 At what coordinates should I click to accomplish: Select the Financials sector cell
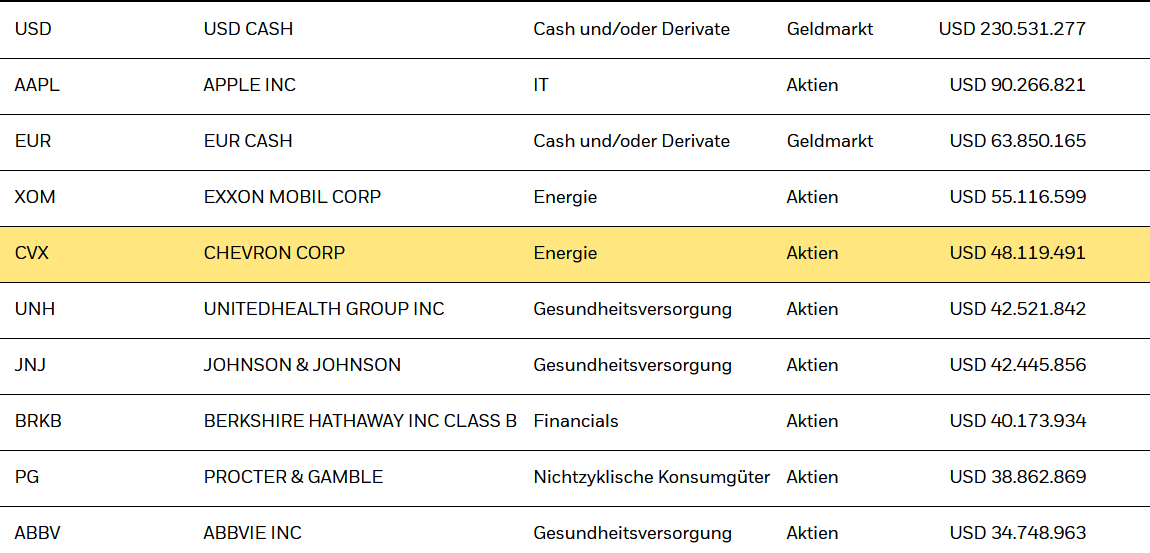[576, 421]
